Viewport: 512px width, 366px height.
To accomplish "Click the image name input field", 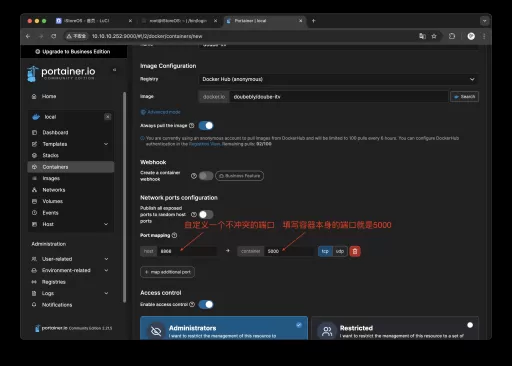I will point(339,97).
